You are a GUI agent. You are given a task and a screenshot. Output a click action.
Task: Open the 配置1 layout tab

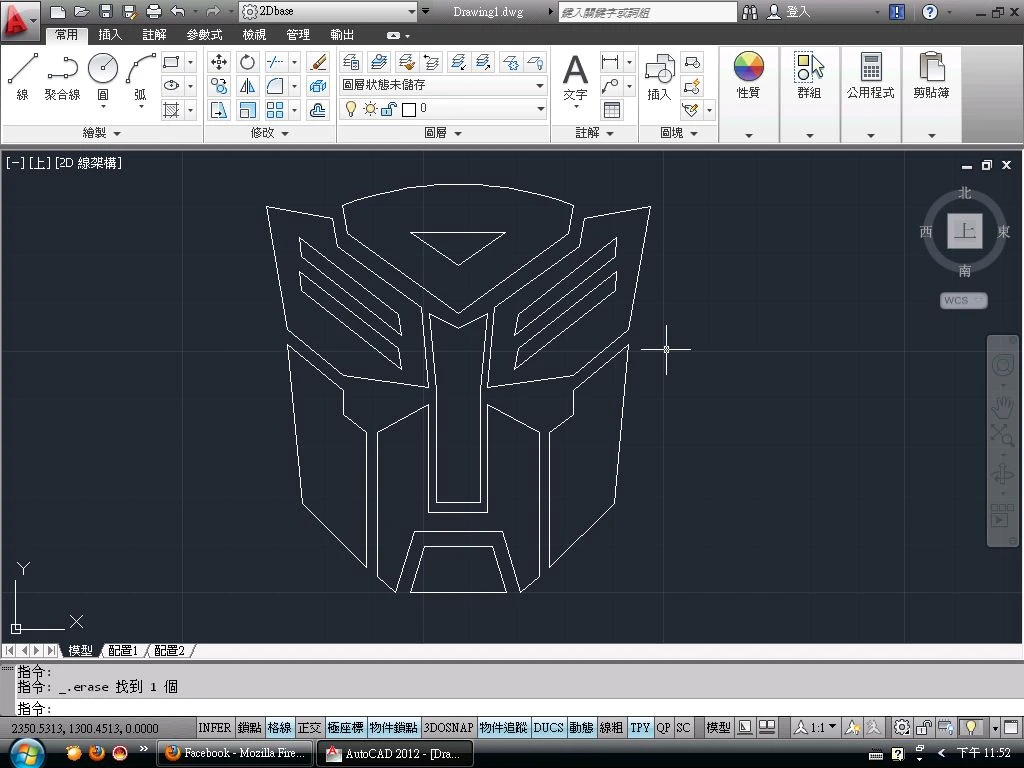[x=123, y=651]
